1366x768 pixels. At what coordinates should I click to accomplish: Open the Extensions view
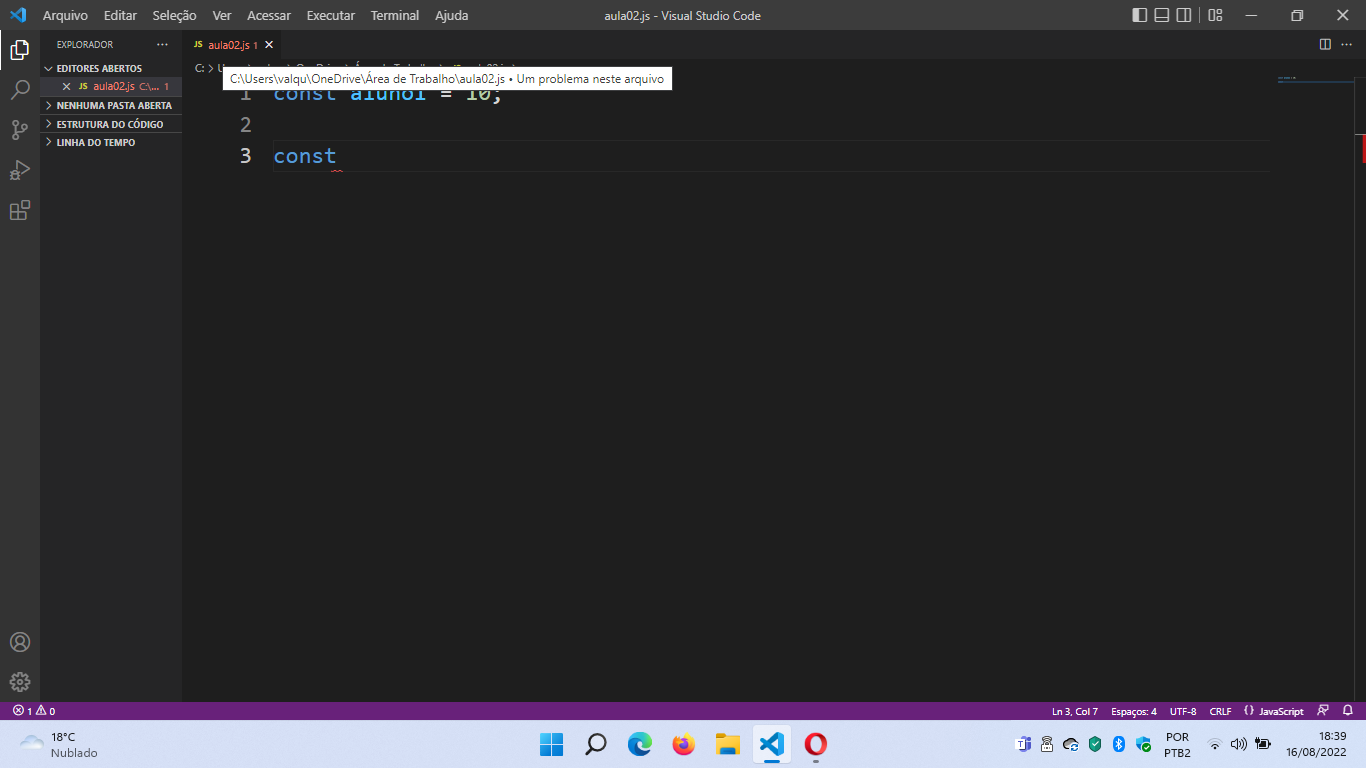coord(20,210)
